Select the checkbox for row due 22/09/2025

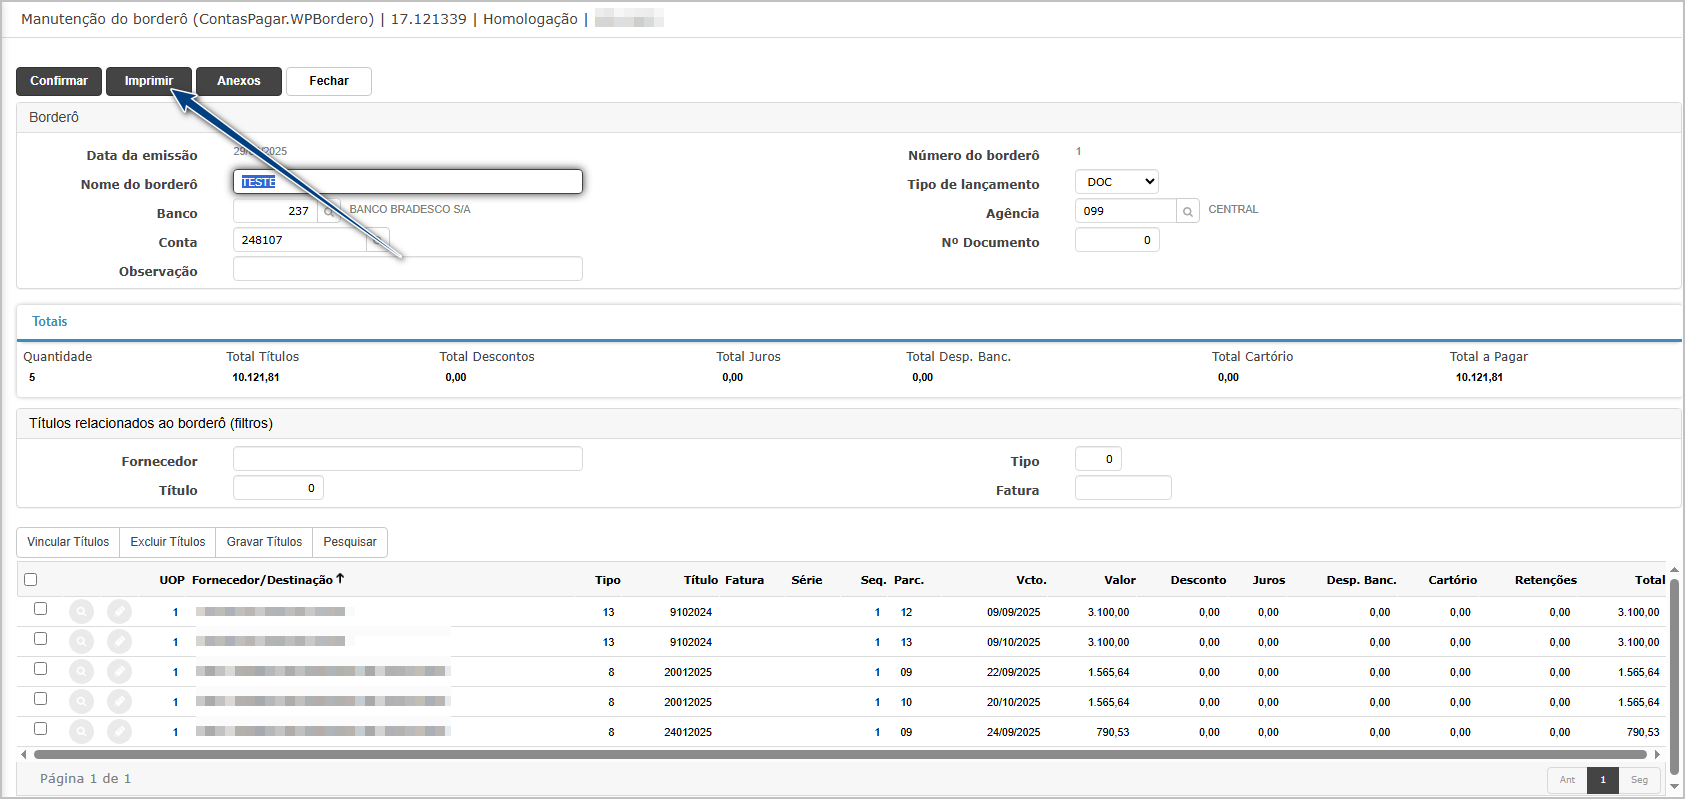(x=40, y=669)
